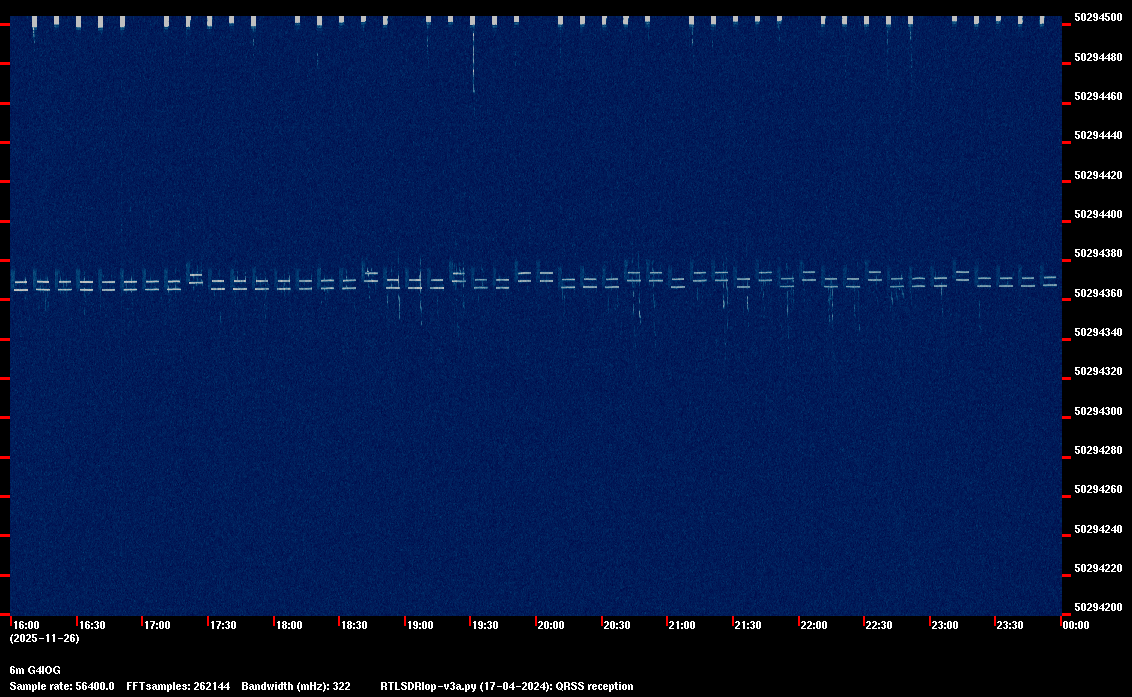Image resolution: width=1132 pixels, height=697 pixels.
Task: Click the (2025-11-26) date label
Action: pyautogui.click(x=44, y=638)
